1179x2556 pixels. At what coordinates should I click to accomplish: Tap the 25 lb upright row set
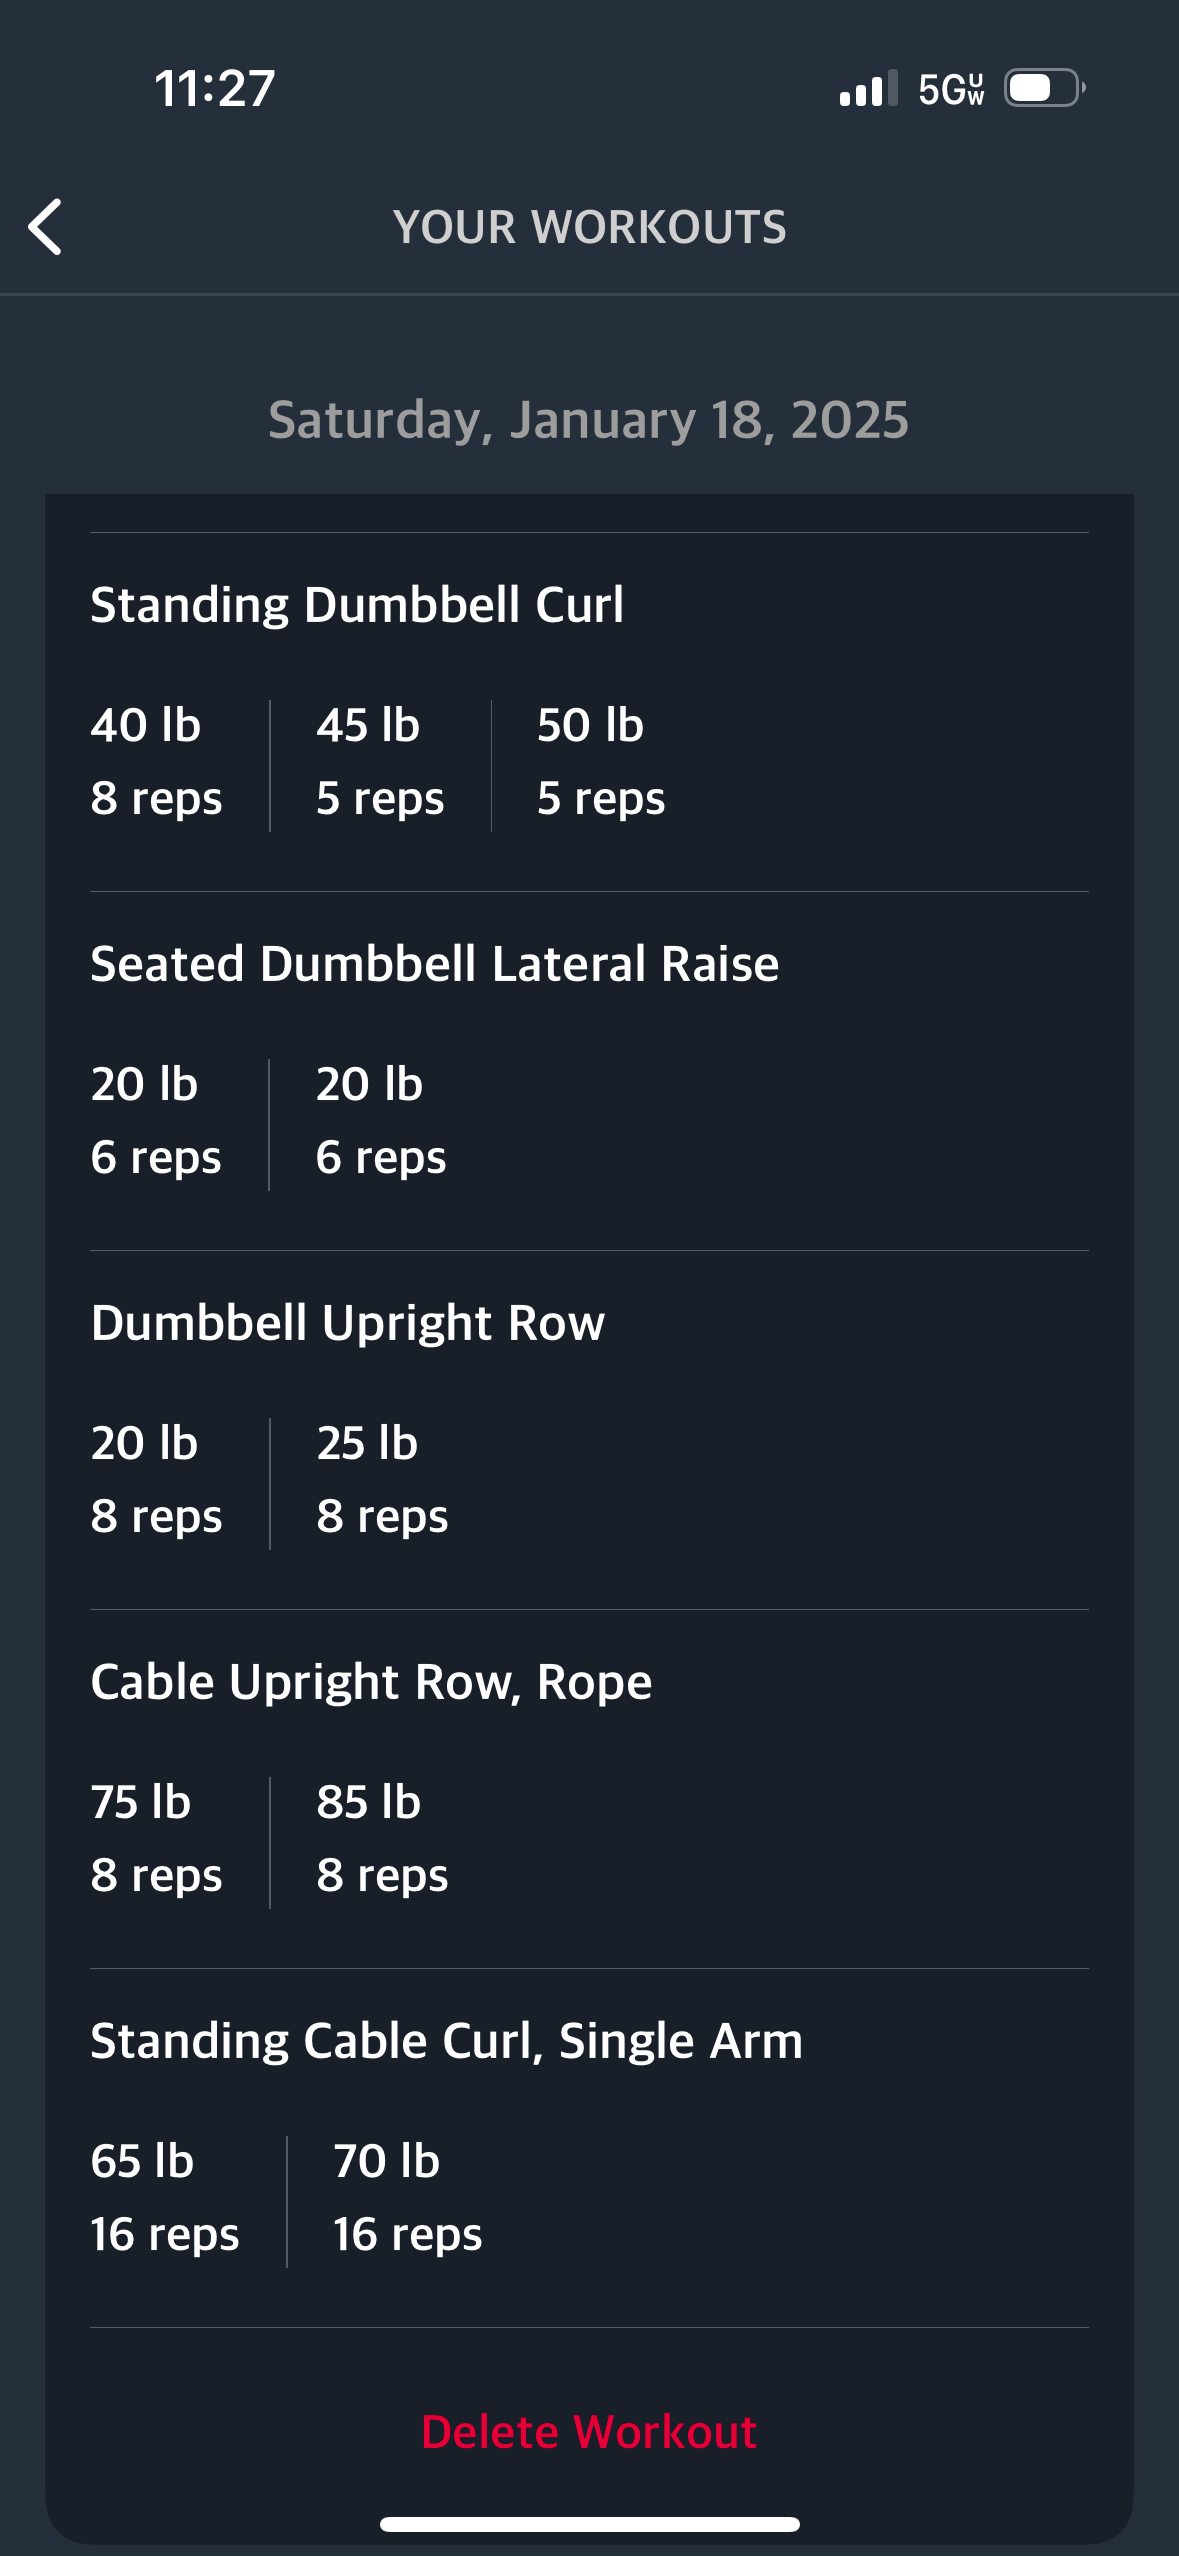click(x=382, y=1479)
